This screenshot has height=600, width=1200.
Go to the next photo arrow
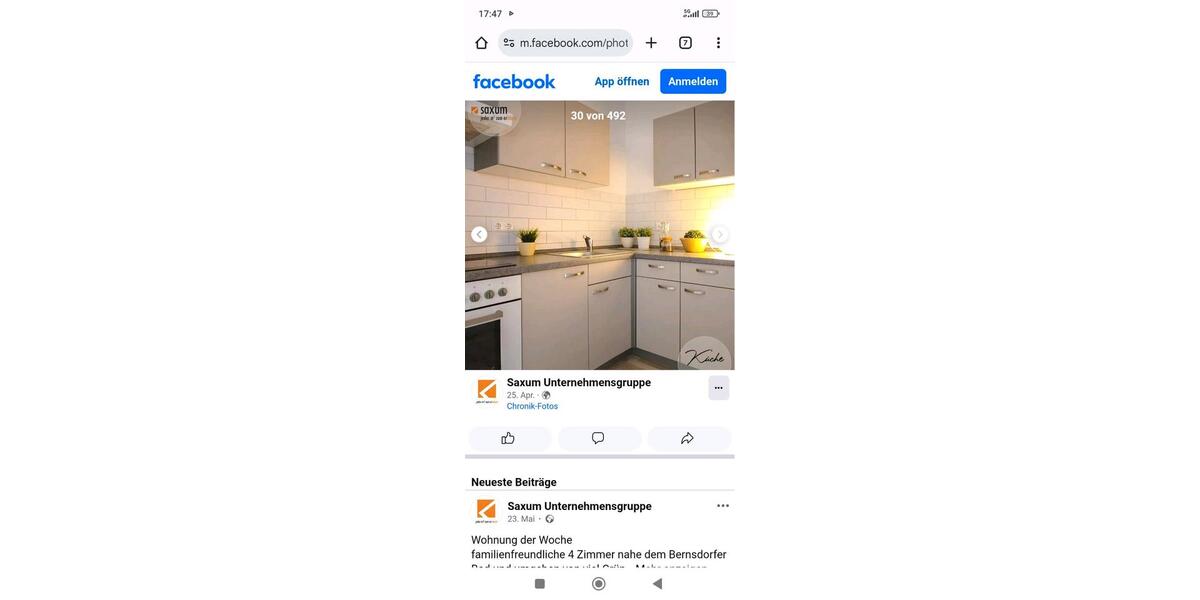[720, 234]
